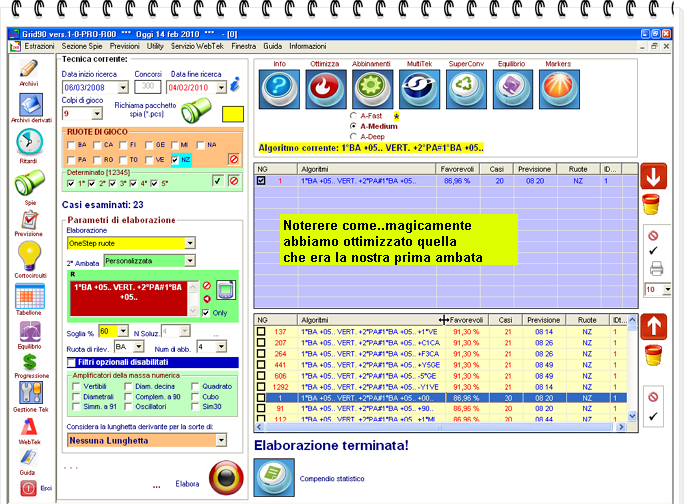This screenshot has height=504, width=684.
Task: Open the Colpi di gioco dropdown
Action: (97, 114)
